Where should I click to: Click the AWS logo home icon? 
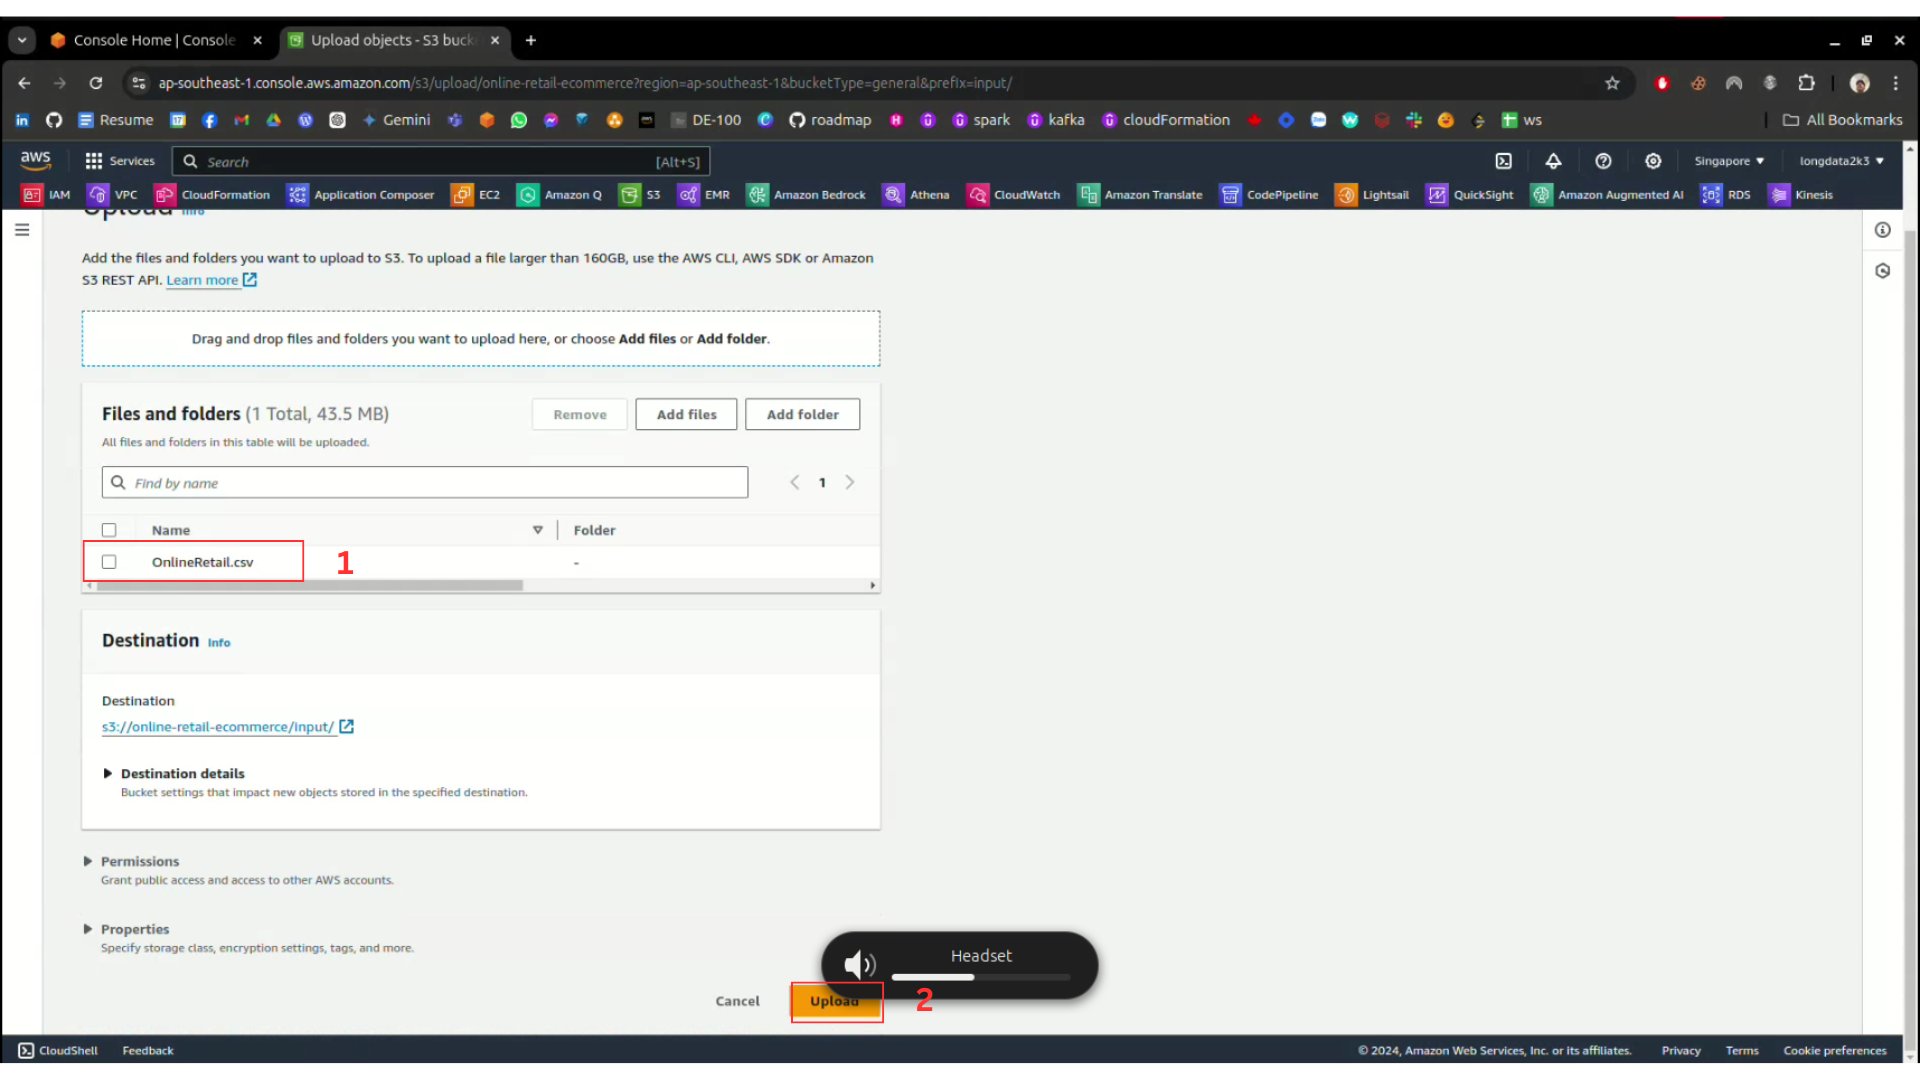35,160
